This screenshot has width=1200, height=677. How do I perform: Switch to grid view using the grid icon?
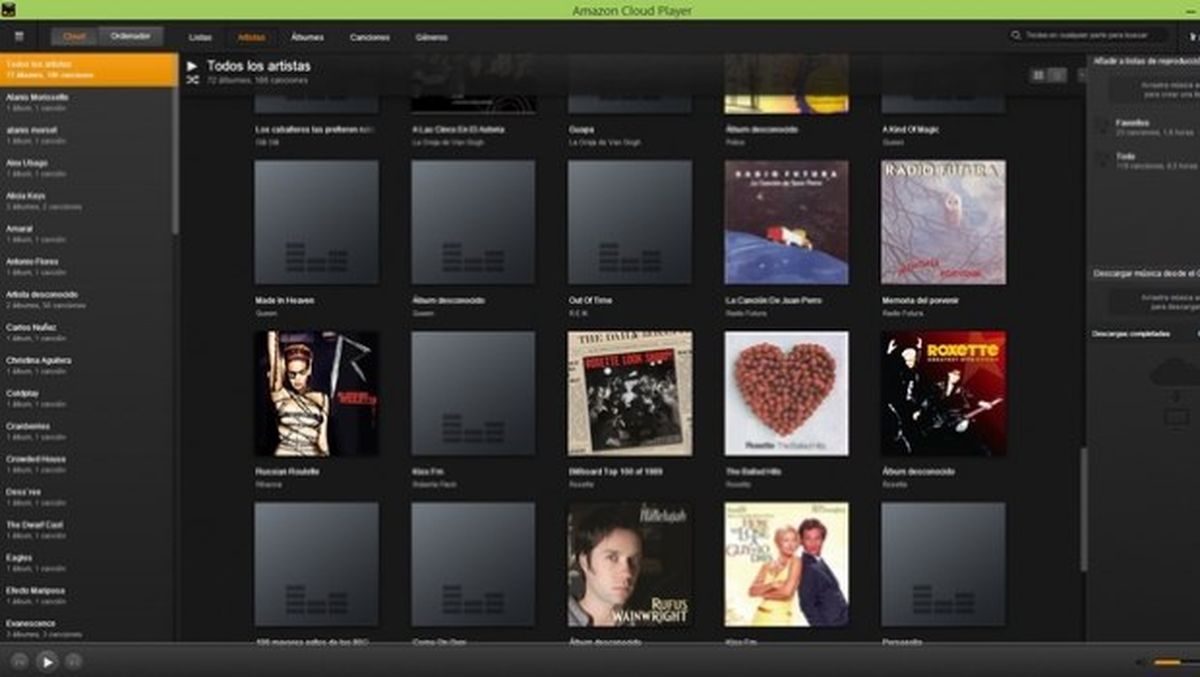click(1038, 74)
